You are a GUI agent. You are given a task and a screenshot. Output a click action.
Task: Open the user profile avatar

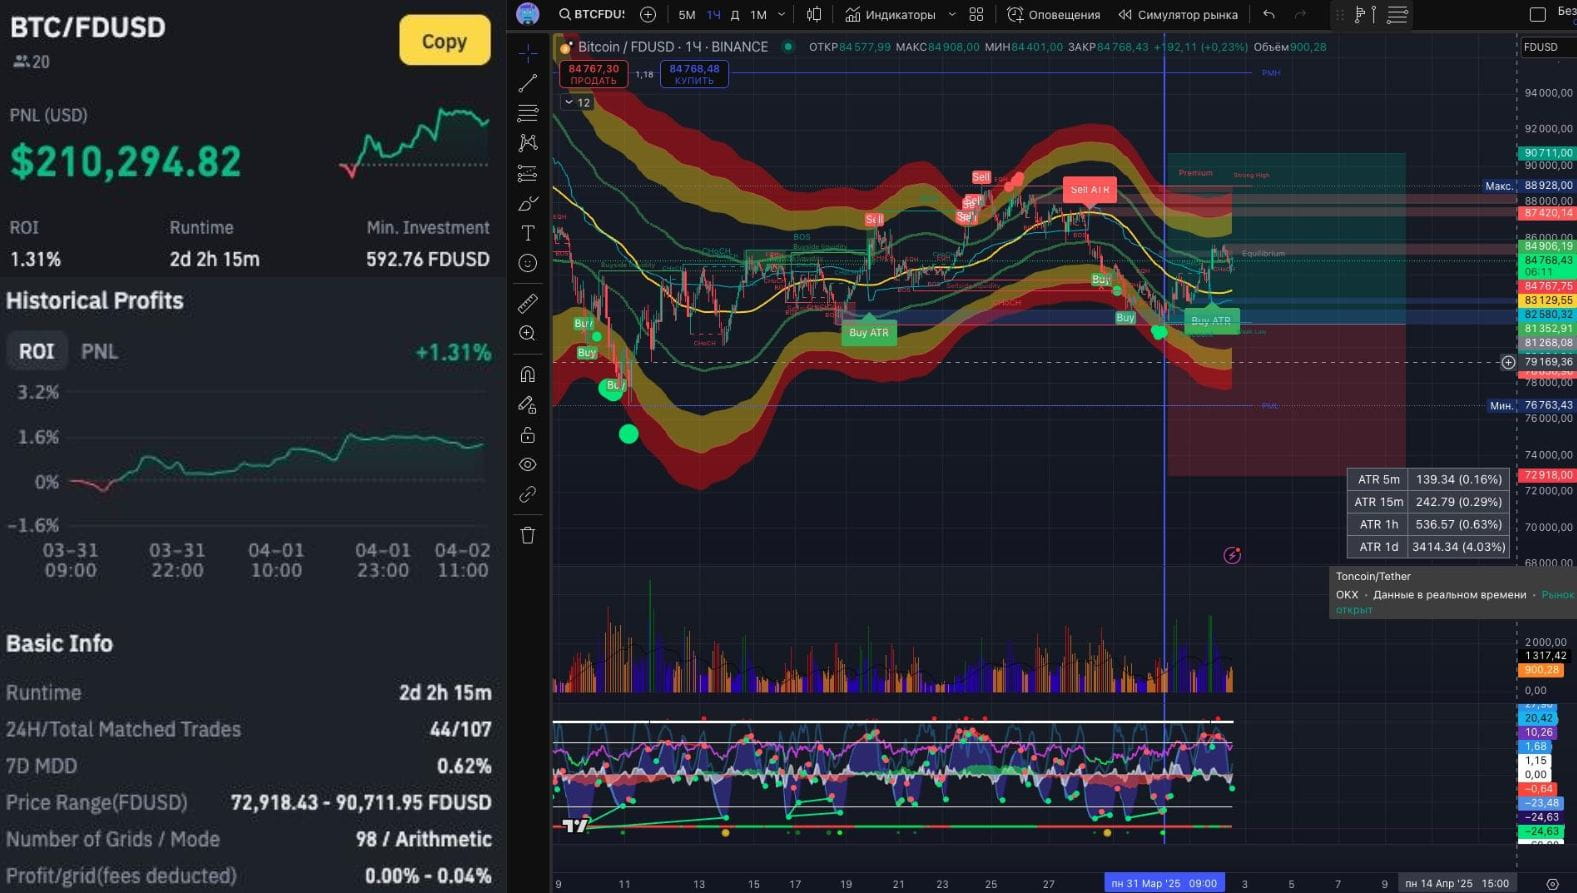[528, 14]
